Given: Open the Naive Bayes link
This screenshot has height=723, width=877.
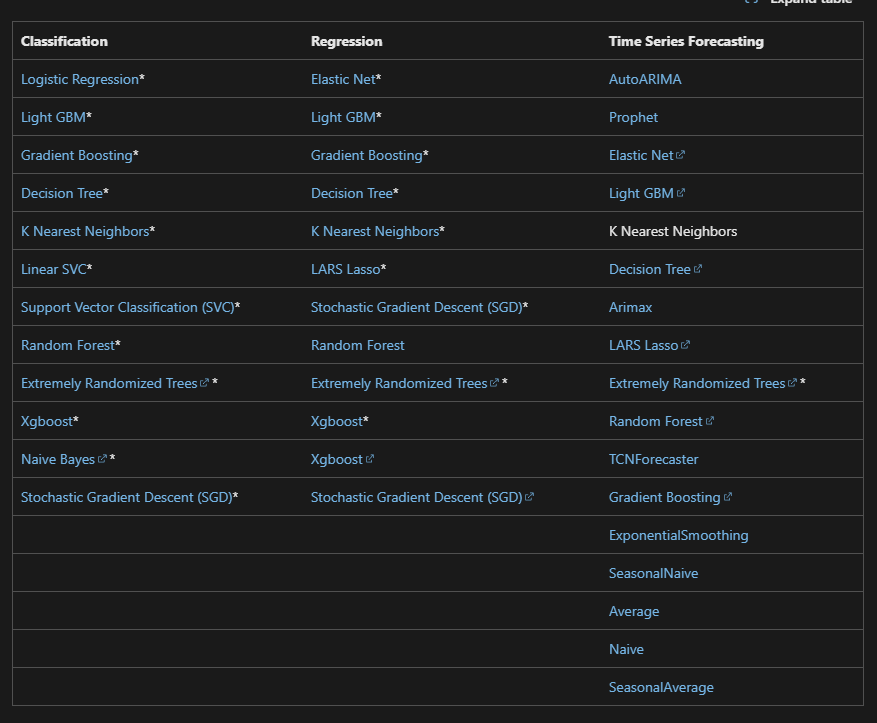Looking at the screenshot, I should coord(64,460).
